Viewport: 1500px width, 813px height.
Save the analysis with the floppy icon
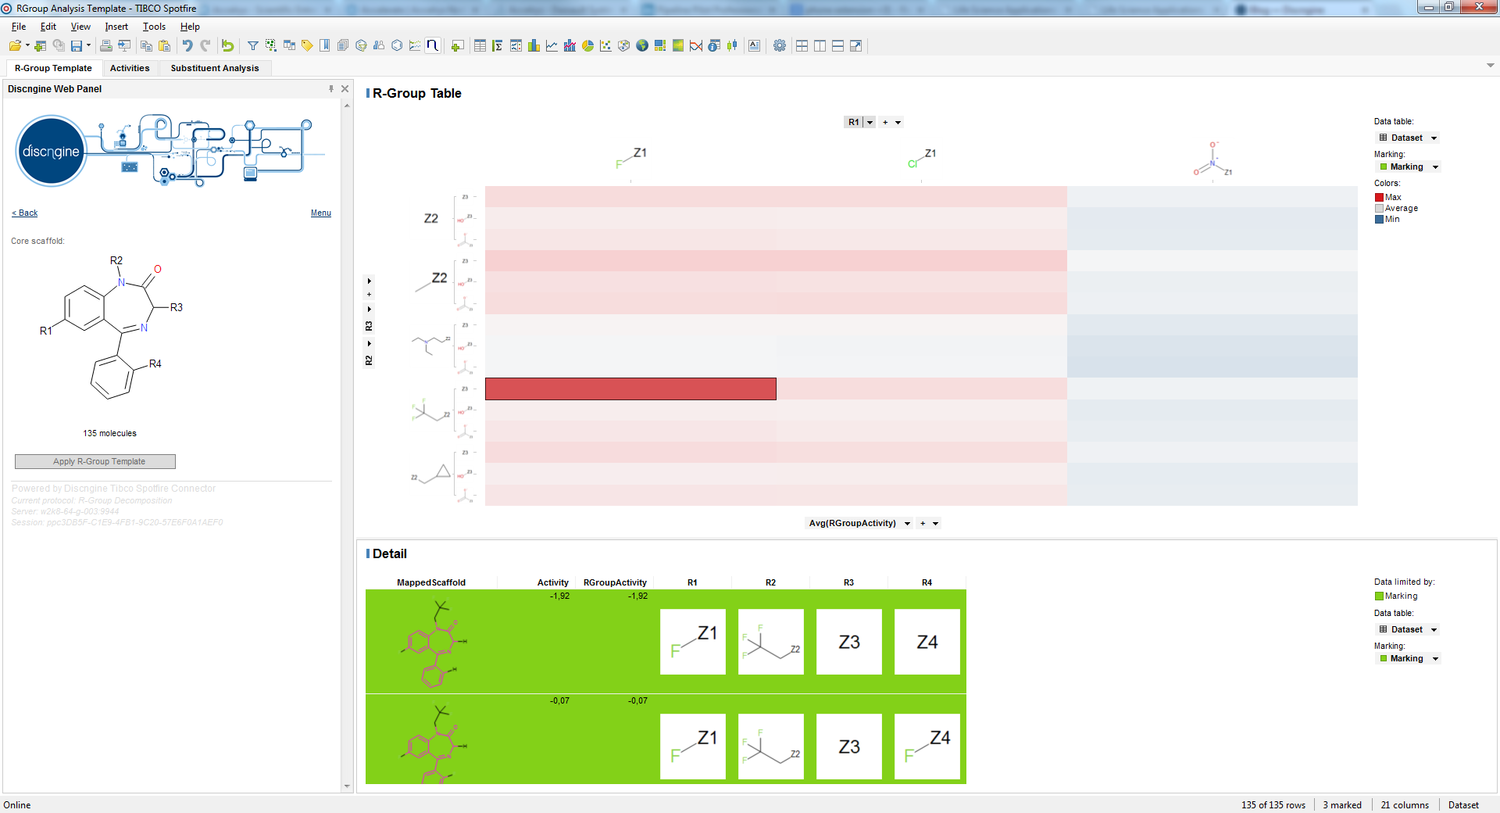point(76,46)
